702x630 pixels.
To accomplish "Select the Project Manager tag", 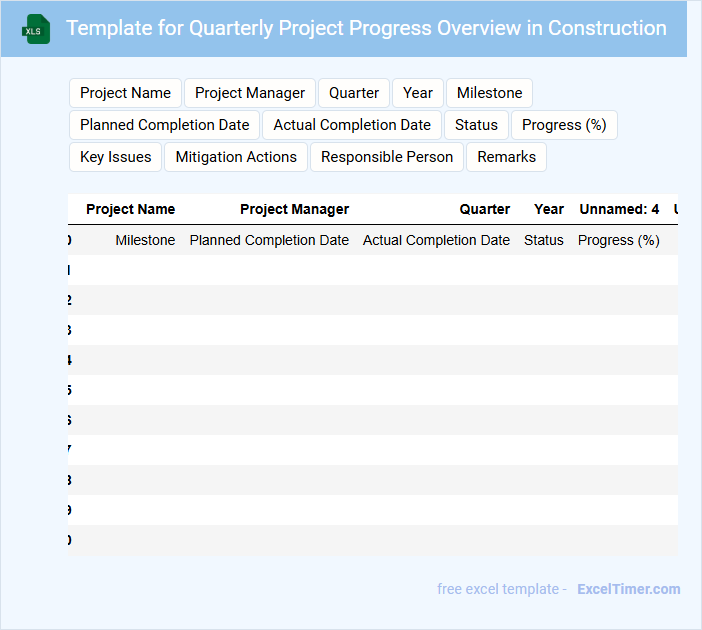I will tap(250, 93).
